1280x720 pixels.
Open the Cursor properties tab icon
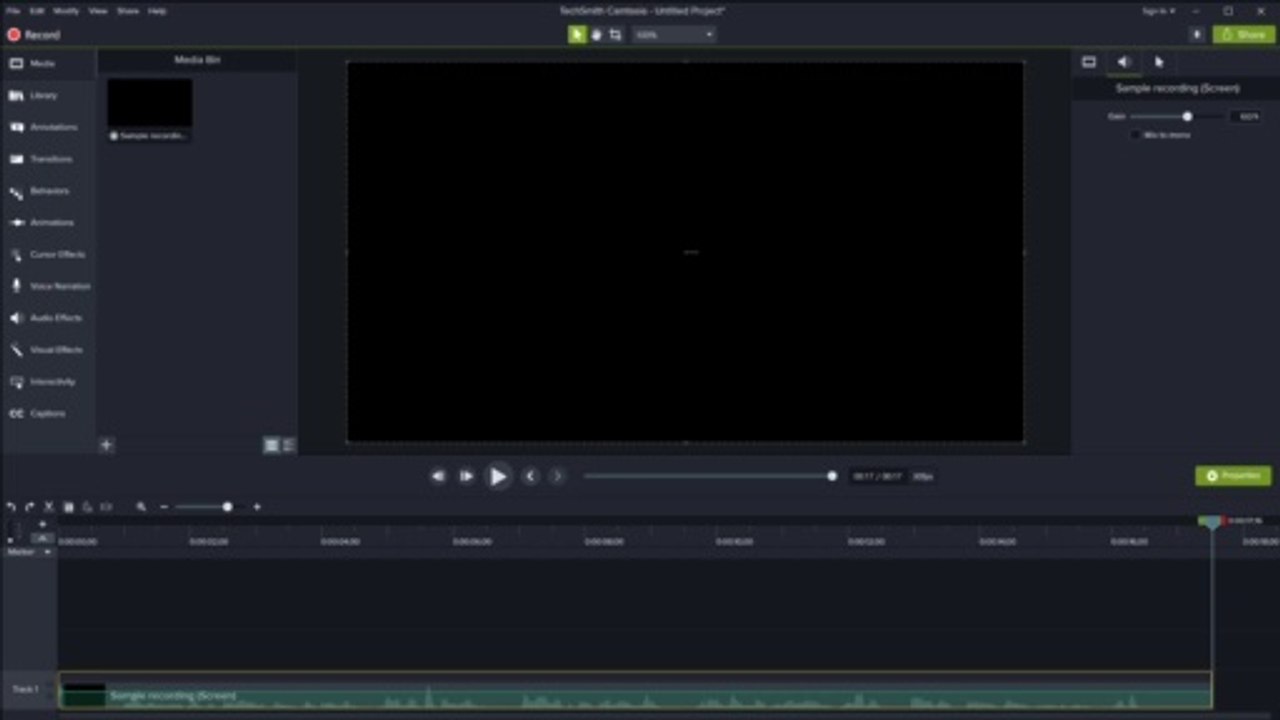click(1159, 62)
